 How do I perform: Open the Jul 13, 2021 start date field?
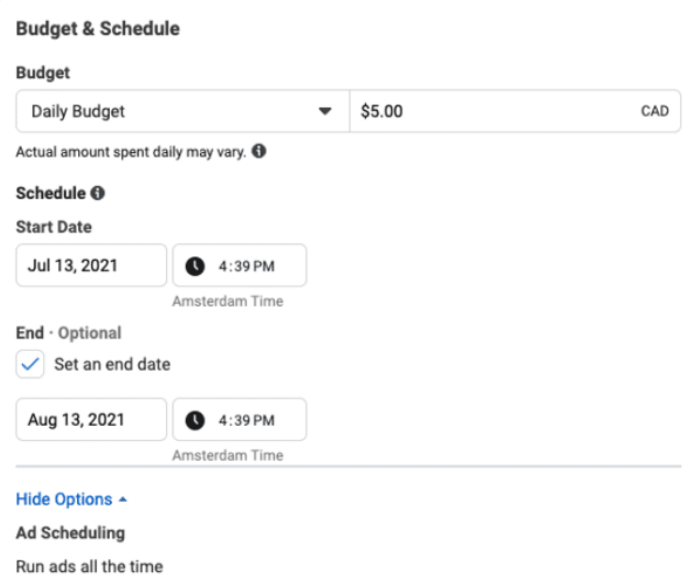tap(91, 266)
